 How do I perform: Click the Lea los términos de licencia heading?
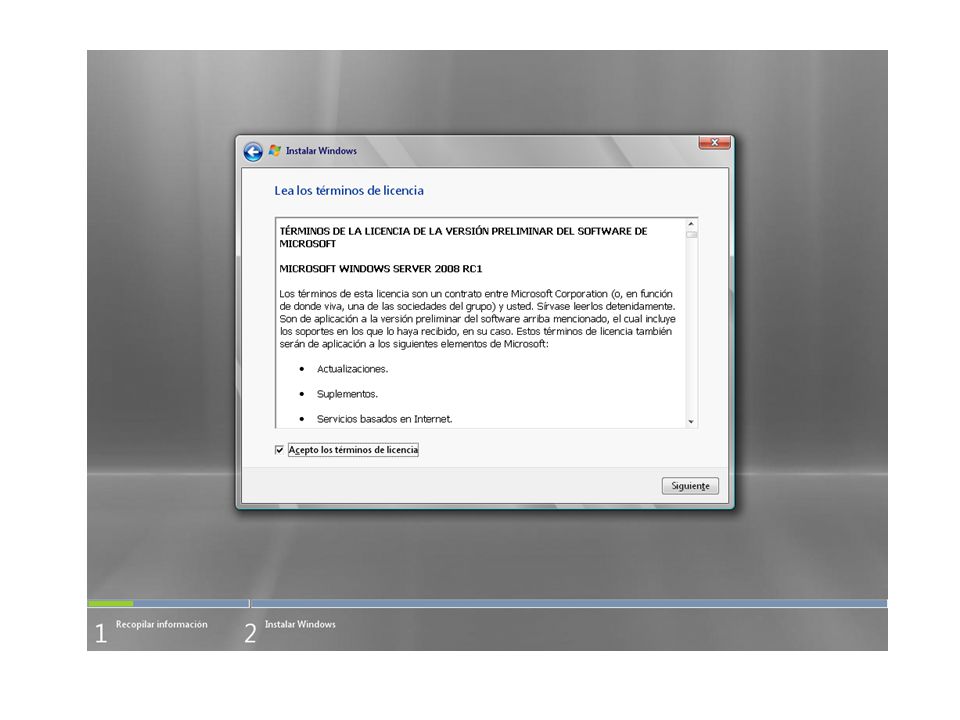(349, 190)
